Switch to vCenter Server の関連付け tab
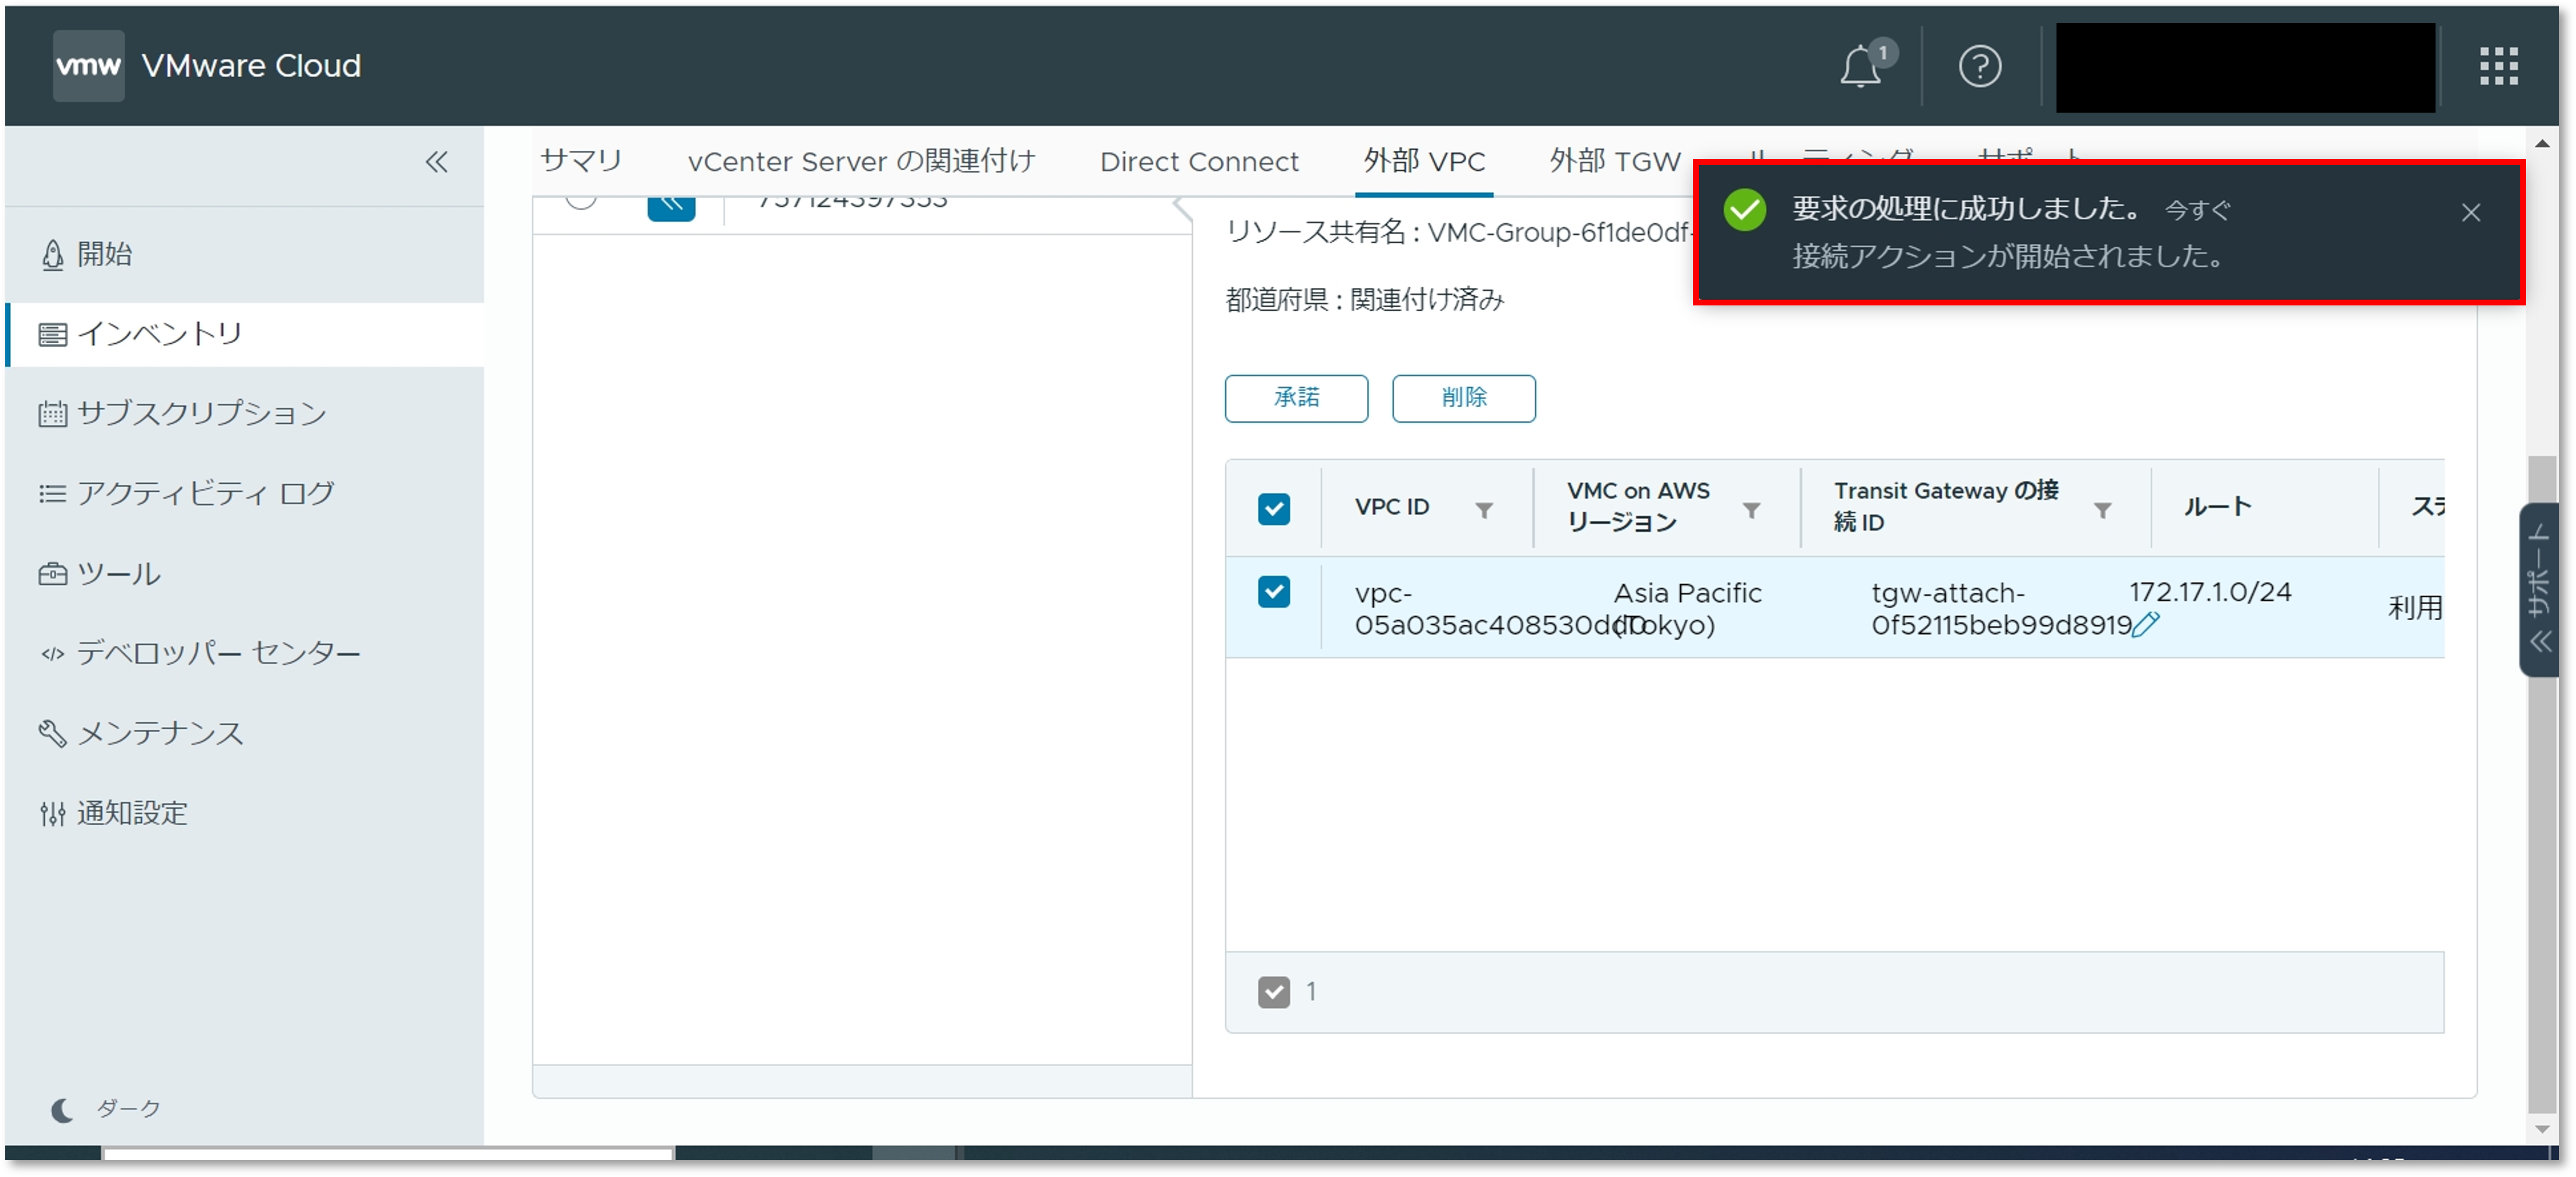The image size is (2576, 1177). (861, 161)
